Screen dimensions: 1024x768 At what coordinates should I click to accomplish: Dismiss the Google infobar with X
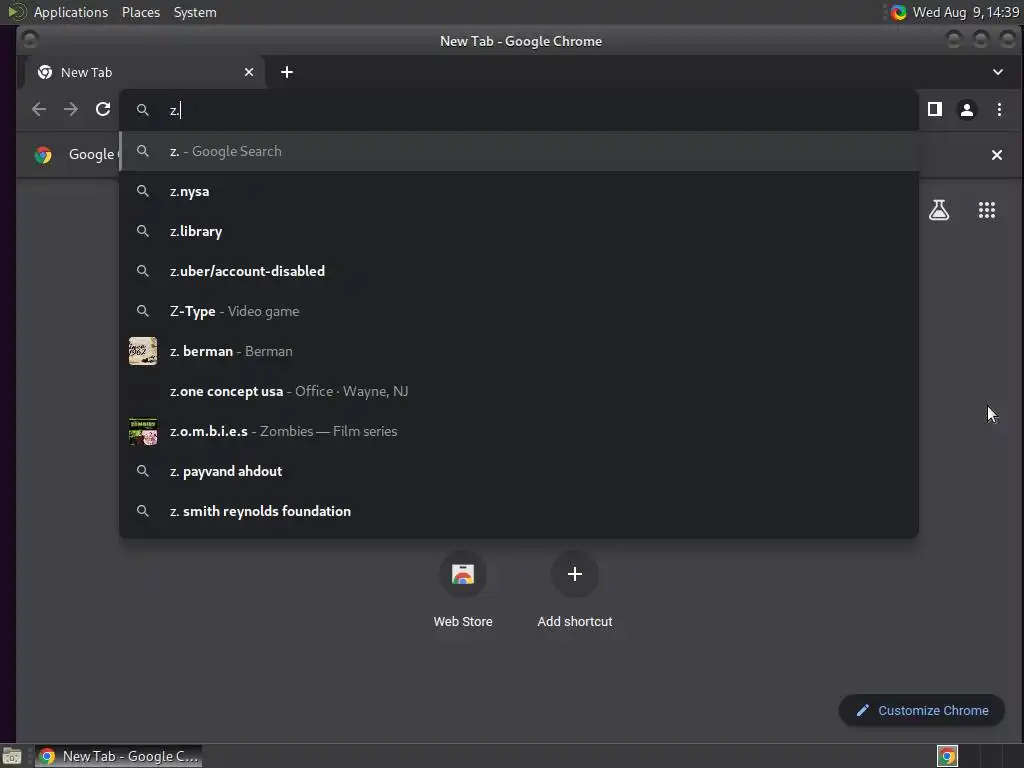tap(997, 155)
